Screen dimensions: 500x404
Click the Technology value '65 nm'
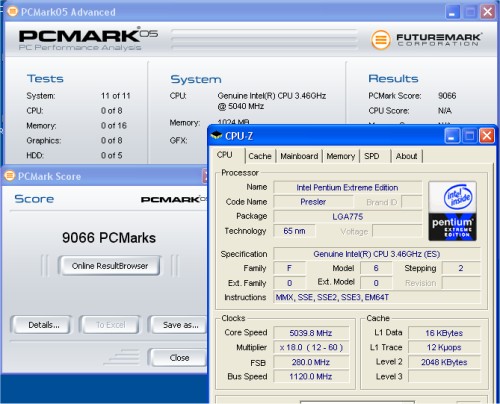pos(294,231)
